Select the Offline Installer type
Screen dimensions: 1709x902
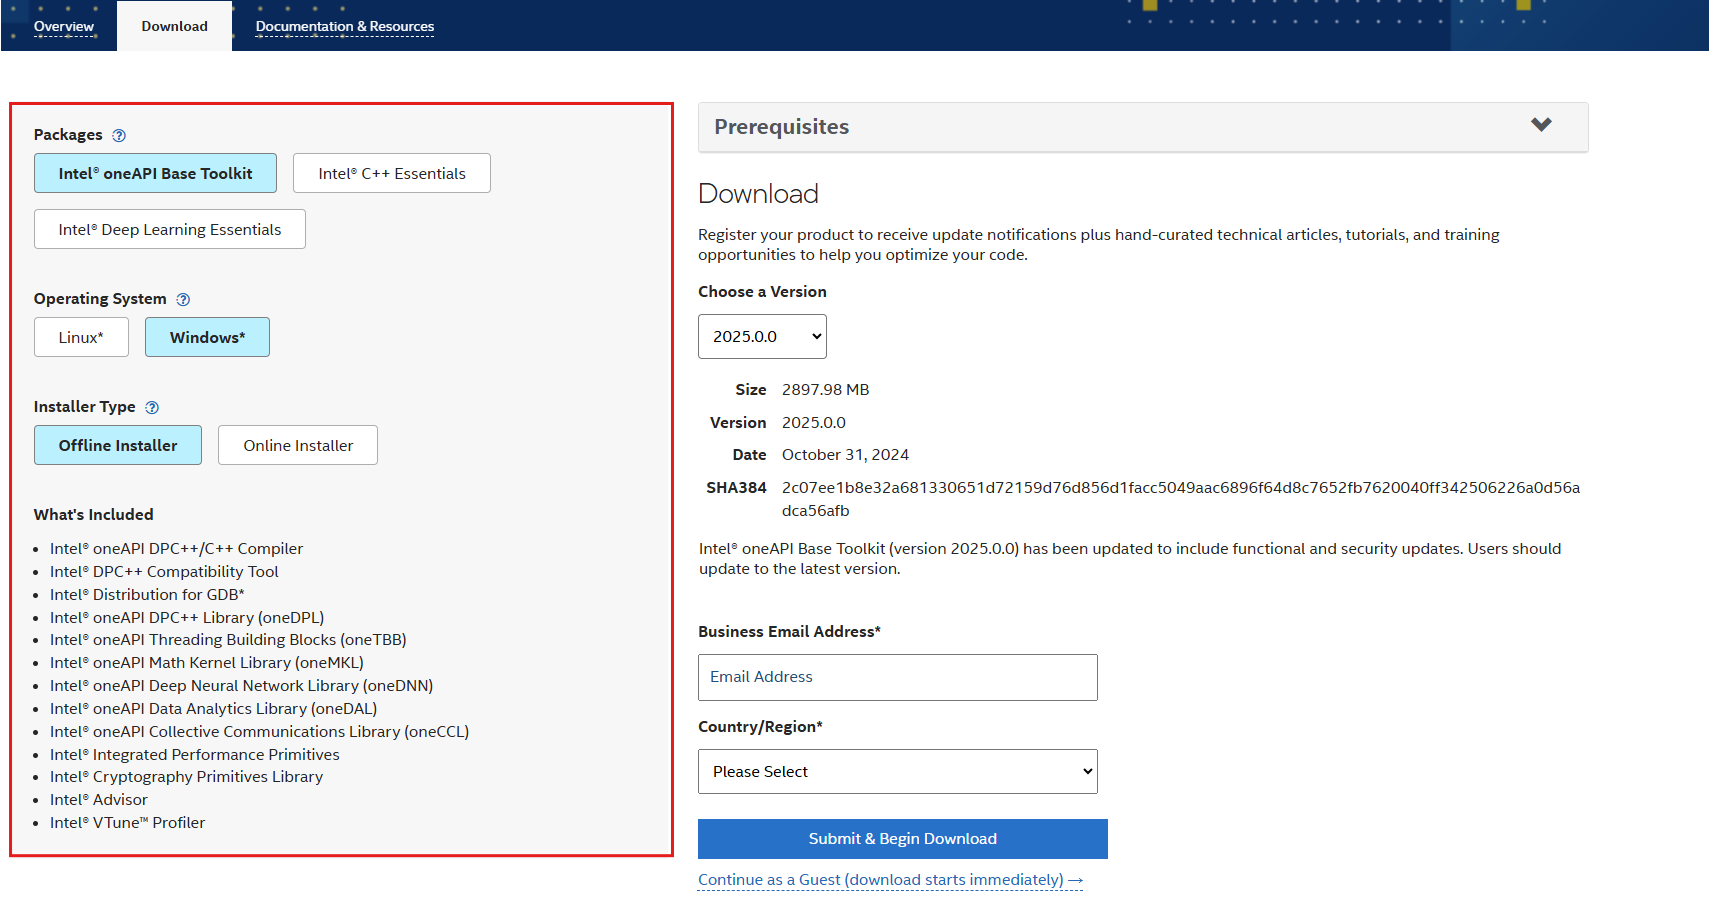[118, 445]
